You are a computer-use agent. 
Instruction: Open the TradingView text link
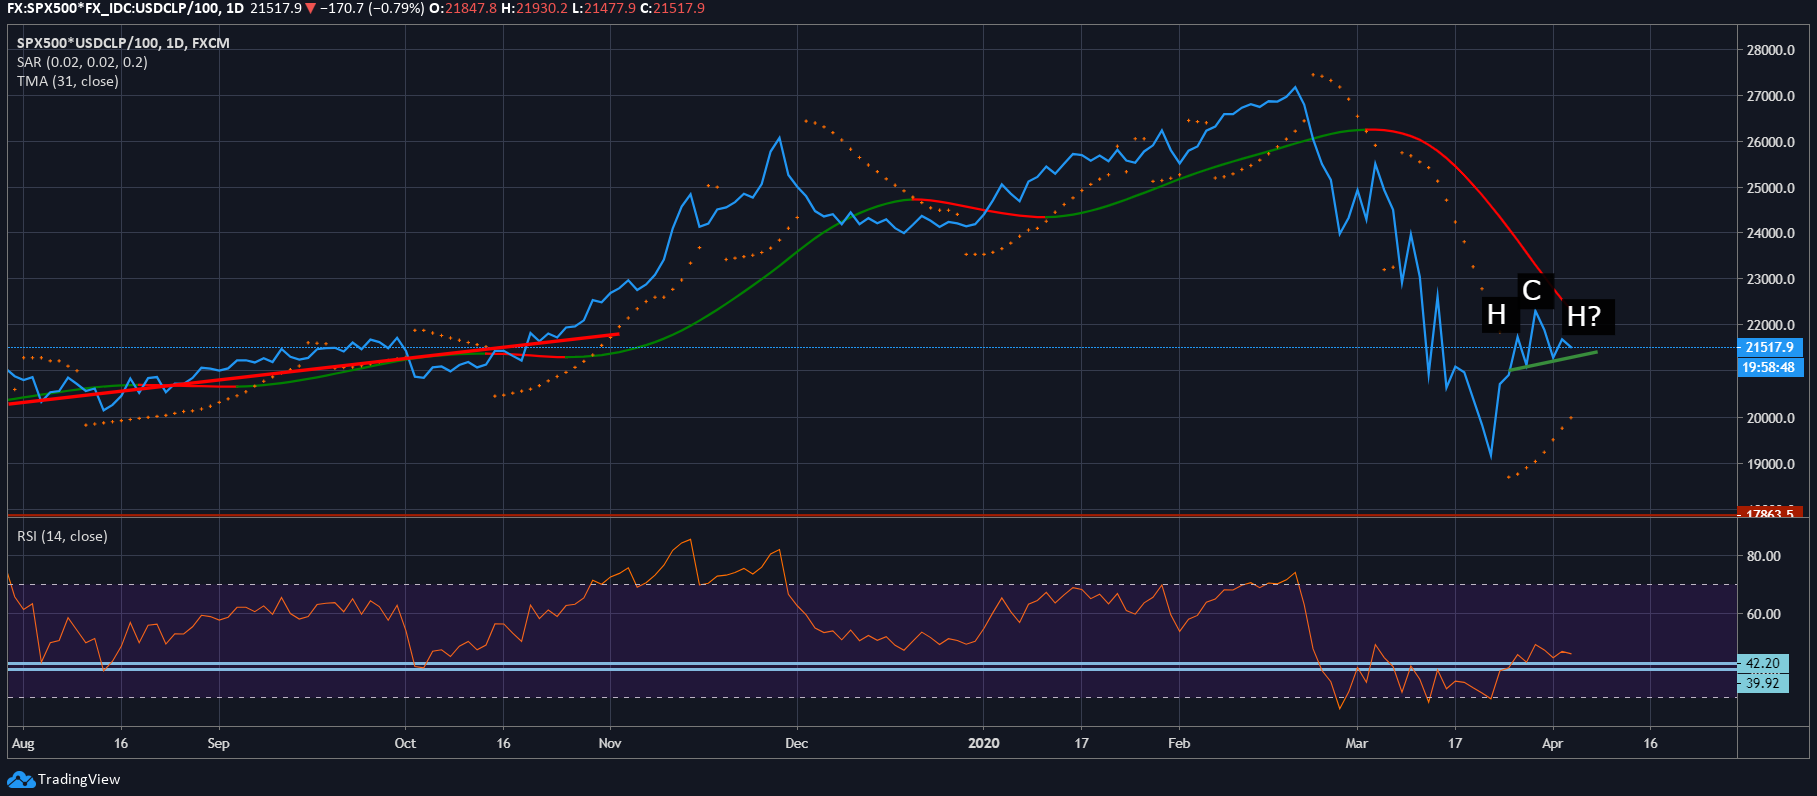click(79, 779)
